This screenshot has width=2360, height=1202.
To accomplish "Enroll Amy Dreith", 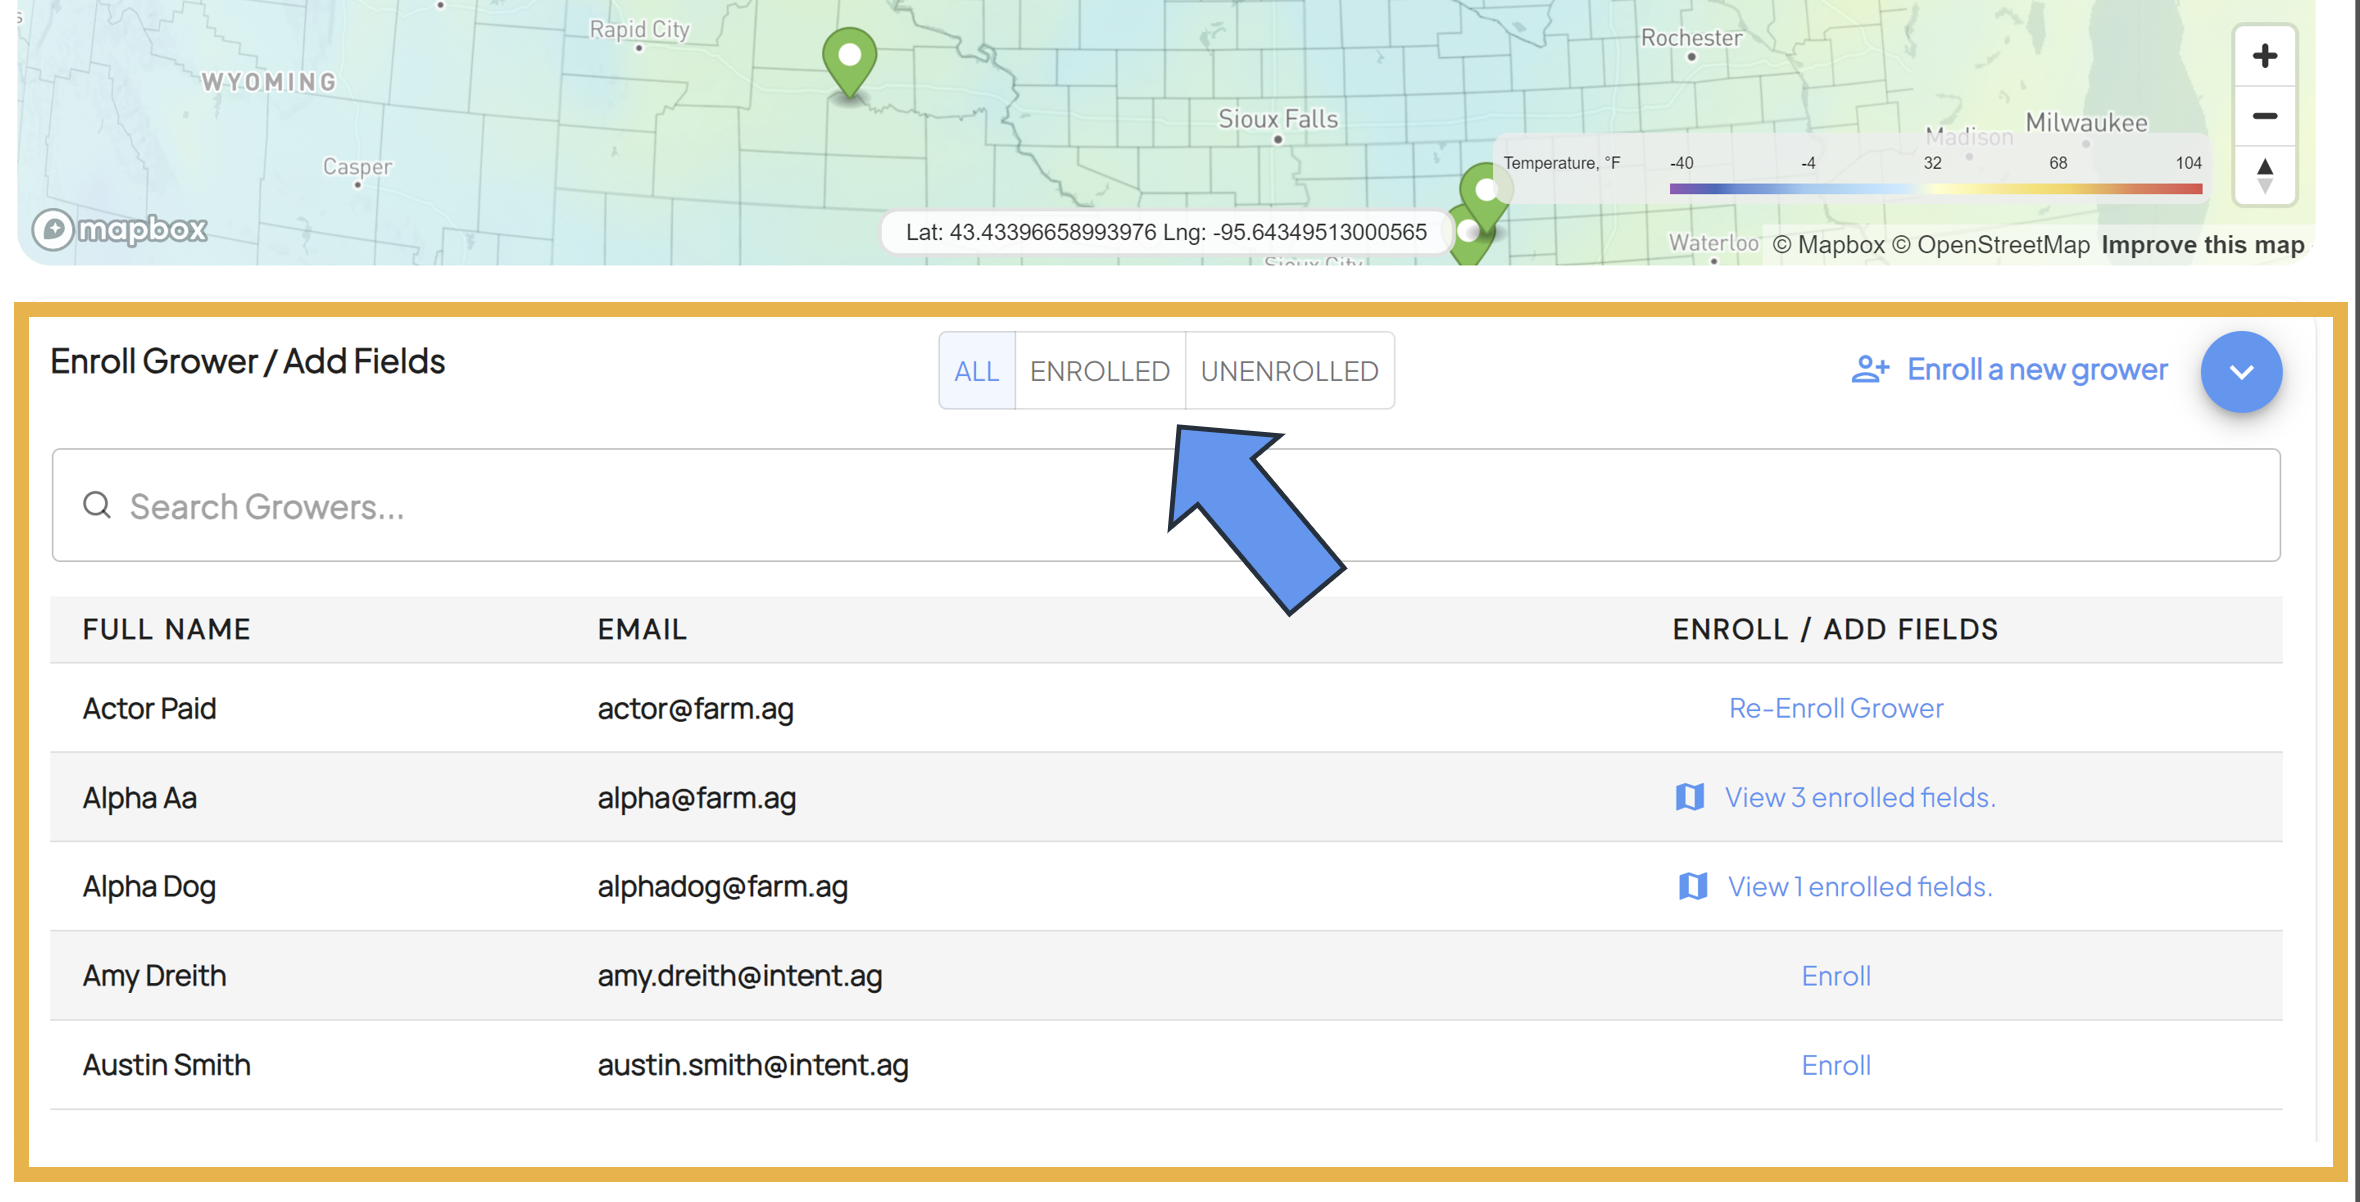I will [1836, 976].
